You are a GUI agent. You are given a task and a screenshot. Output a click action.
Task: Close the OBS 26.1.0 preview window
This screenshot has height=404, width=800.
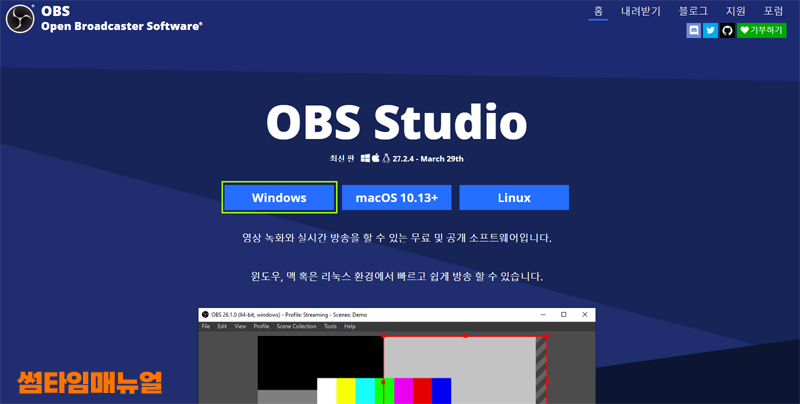coord(585,315)
